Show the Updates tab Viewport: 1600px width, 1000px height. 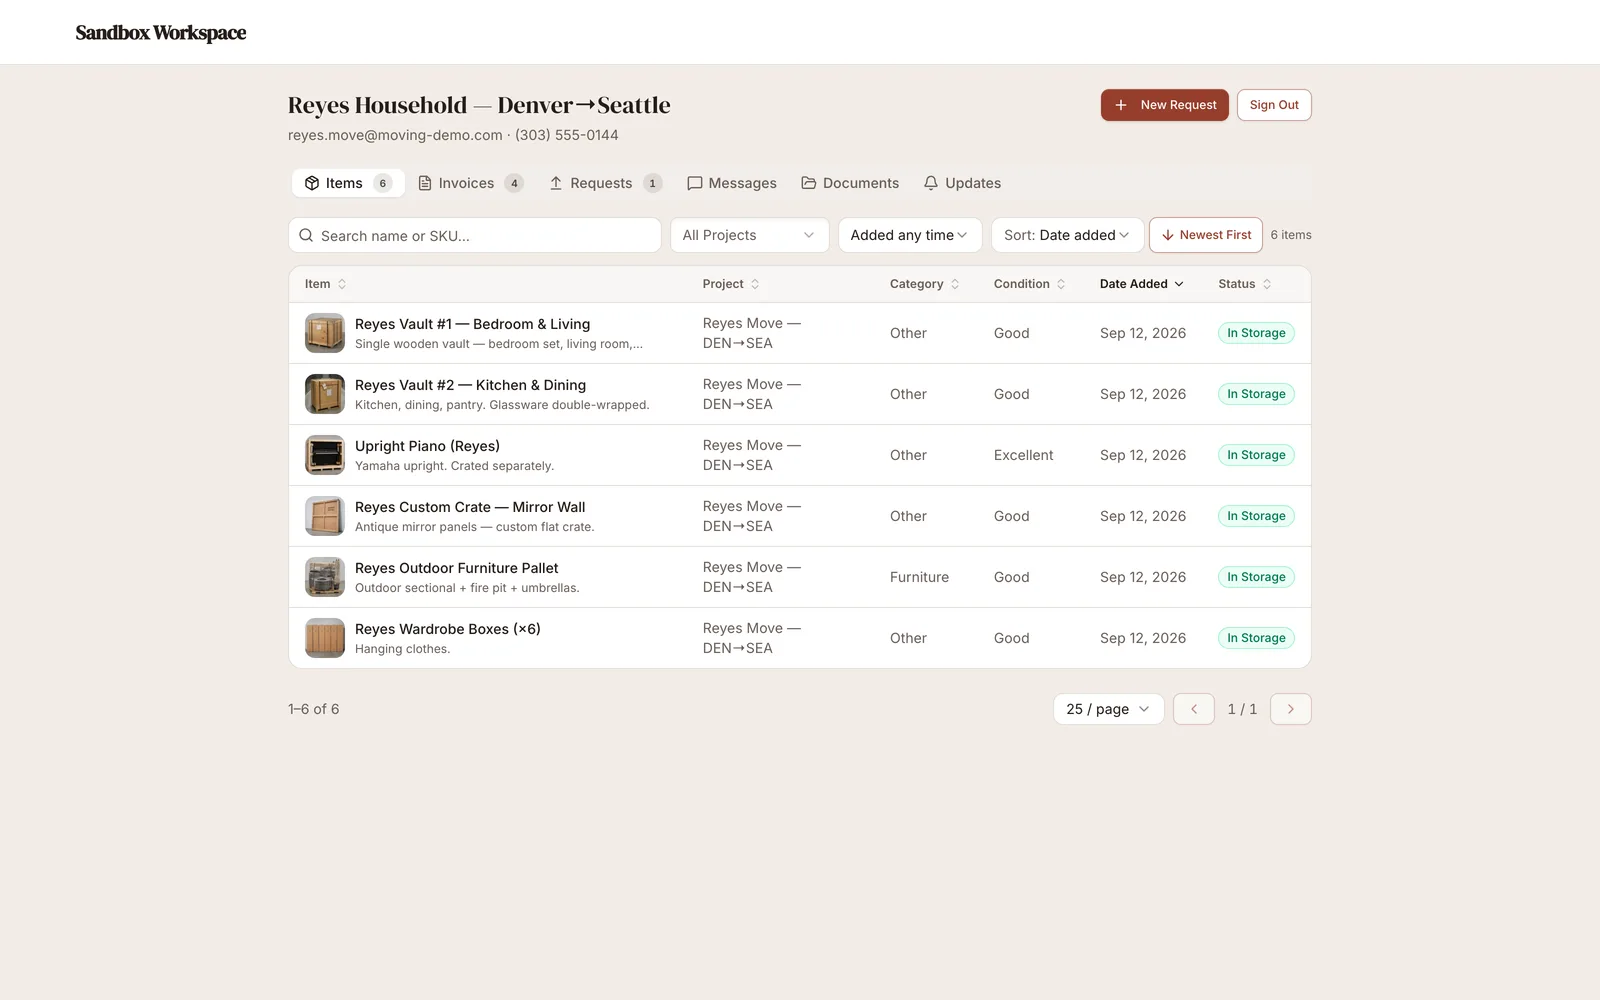[x=962, y=183]
